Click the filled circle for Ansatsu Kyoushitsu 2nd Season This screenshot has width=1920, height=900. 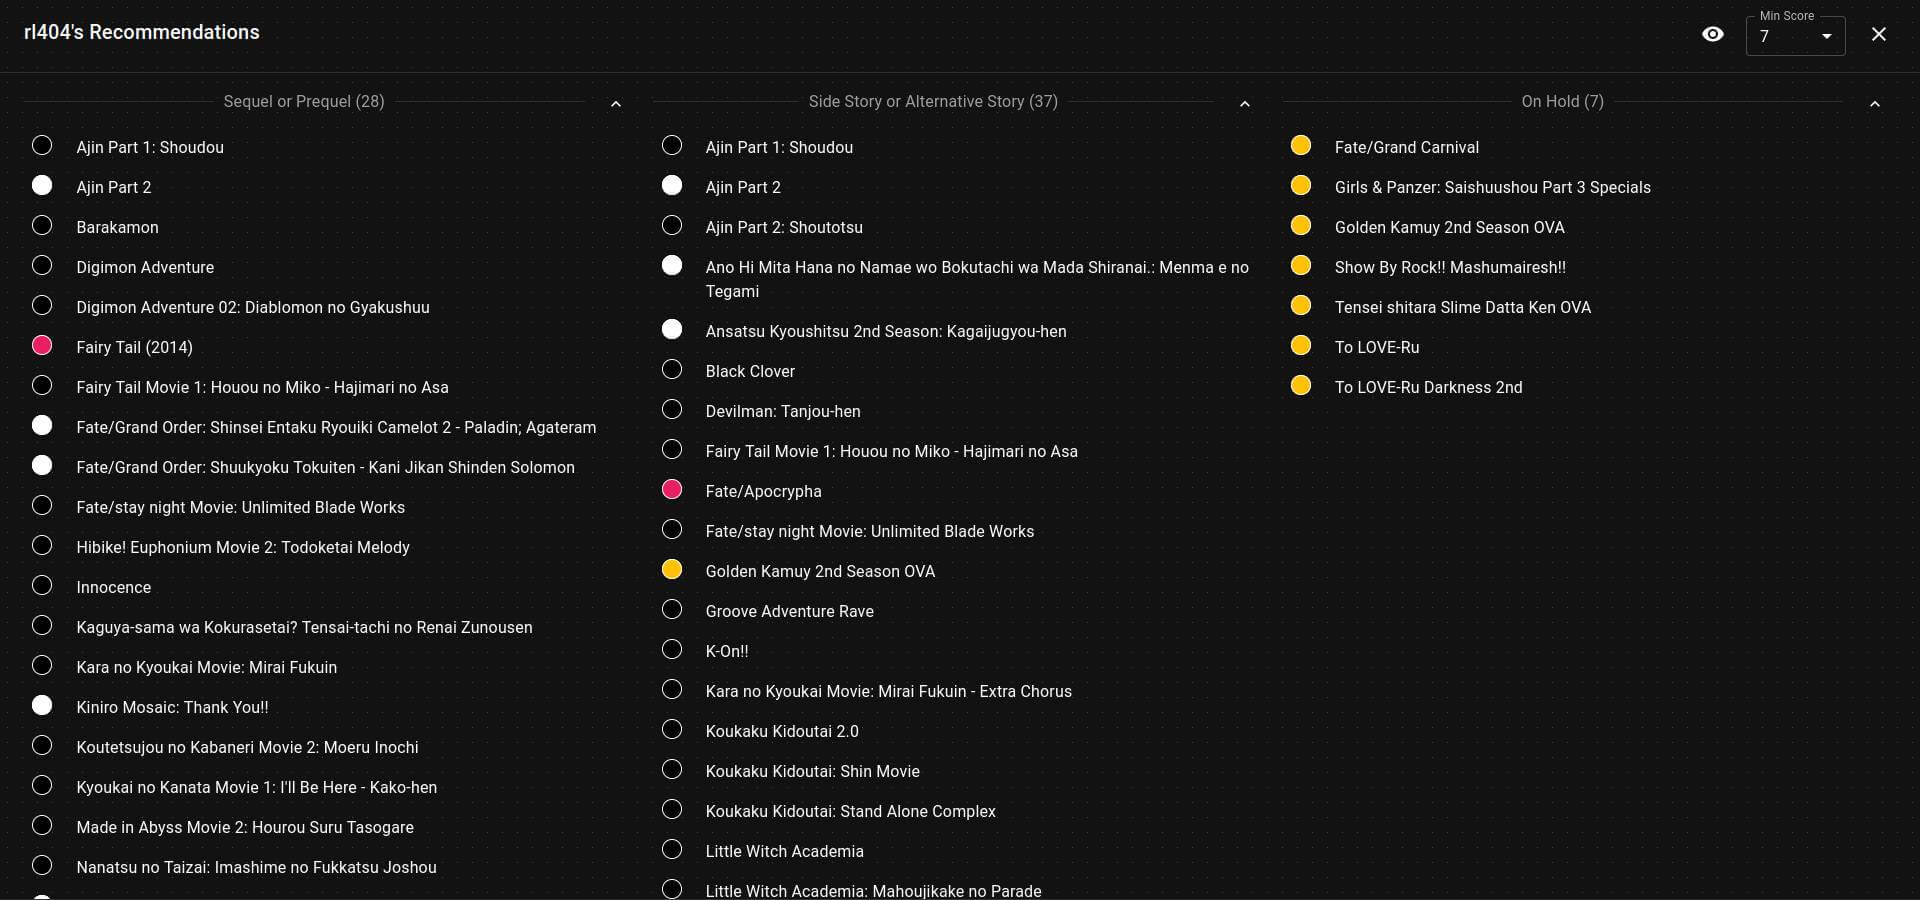click(x=672, y=329)
